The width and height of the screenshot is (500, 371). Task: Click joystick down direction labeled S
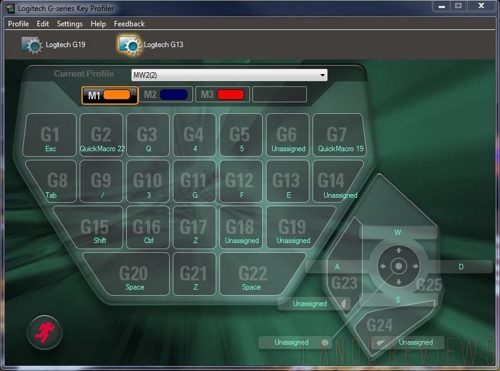398,300
